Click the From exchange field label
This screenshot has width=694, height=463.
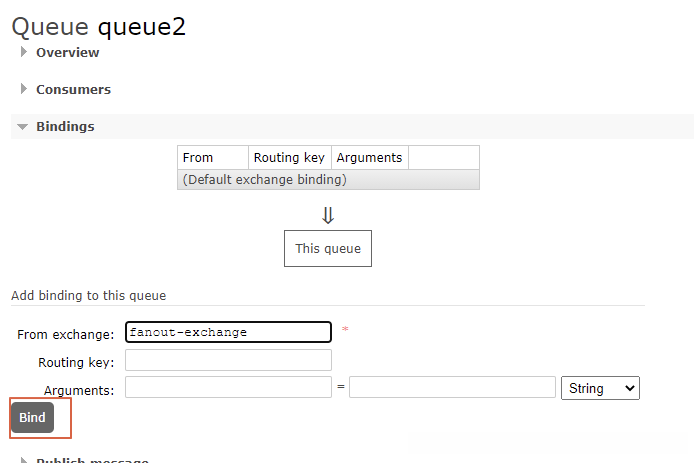pos(65,334)
